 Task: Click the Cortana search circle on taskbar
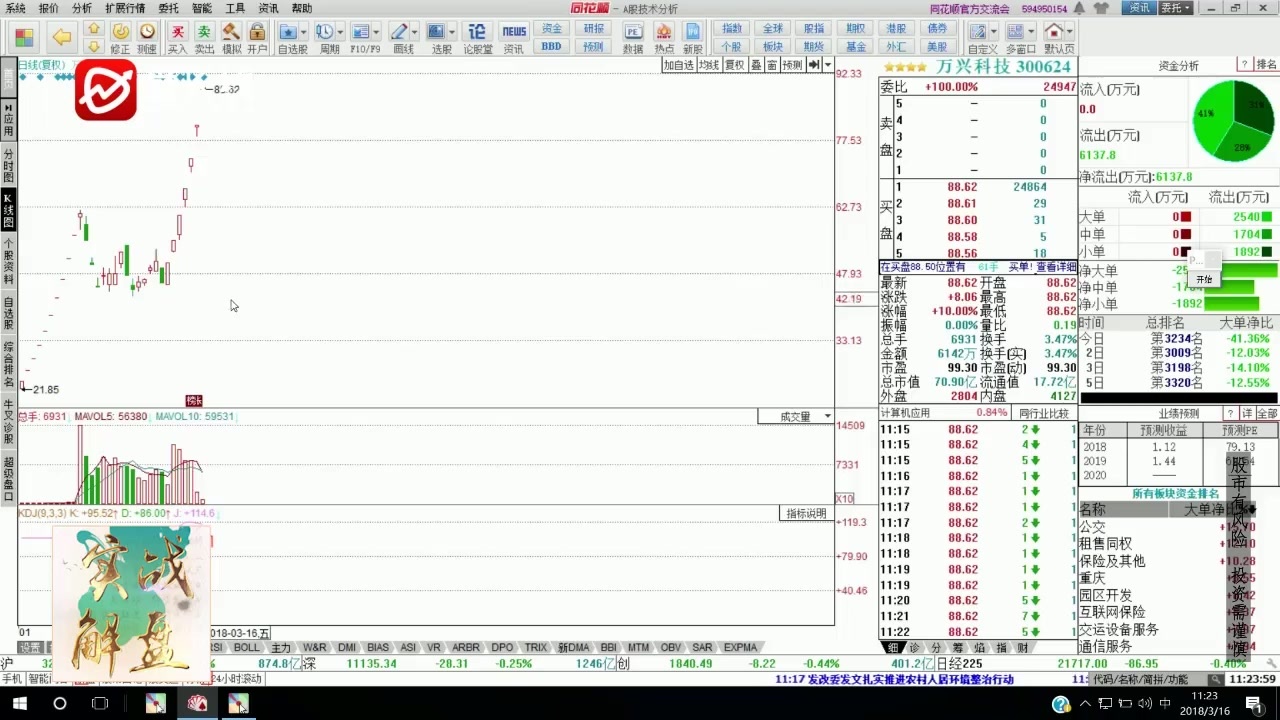click(x=60, y=704)
